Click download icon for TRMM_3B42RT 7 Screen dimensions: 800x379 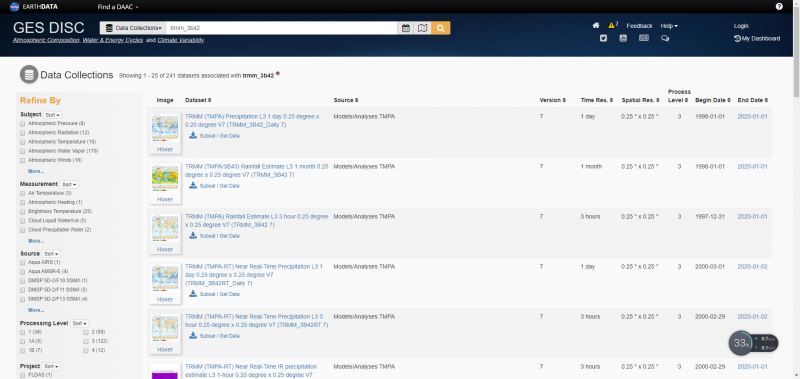tap(193, 335)
